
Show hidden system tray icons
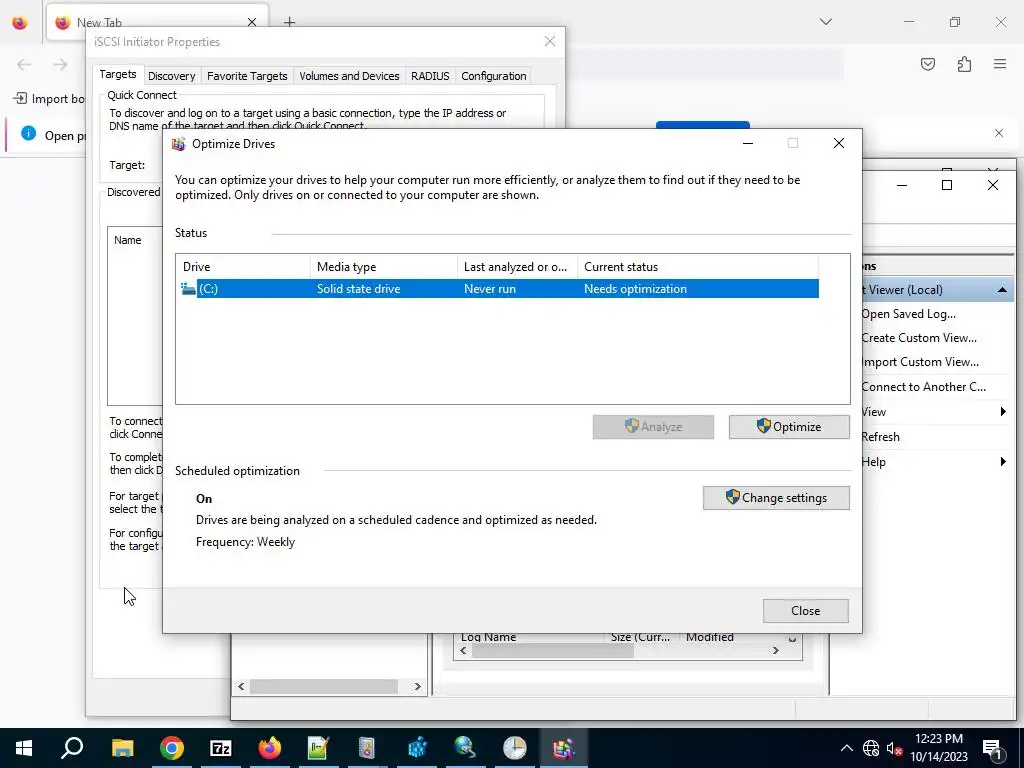846,748
